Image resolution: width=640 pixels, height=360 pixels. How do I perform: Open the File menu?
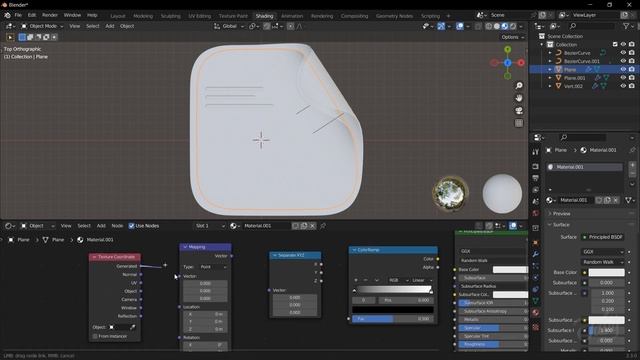pyautogui.click(x=18, y=15)
